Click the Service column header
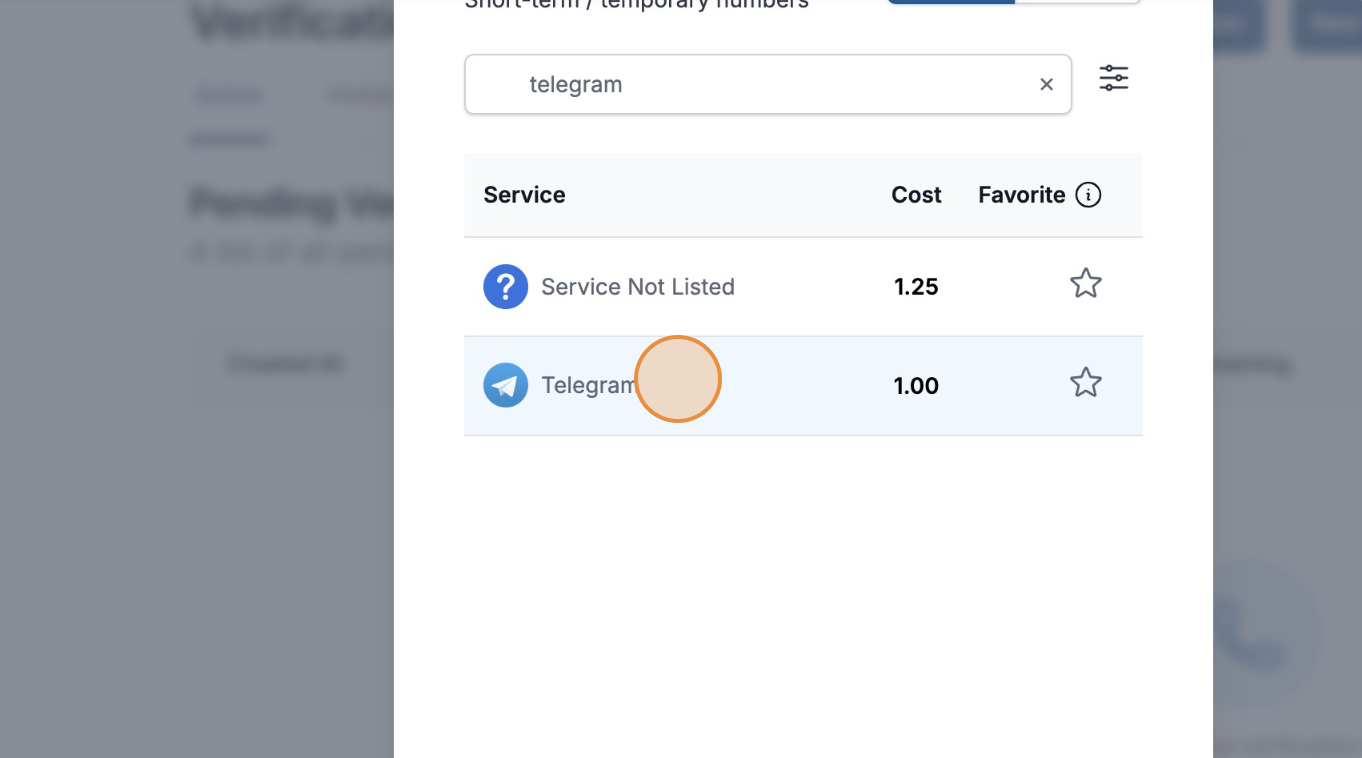Screen dimensions: 1362x758 coord(524,195)
